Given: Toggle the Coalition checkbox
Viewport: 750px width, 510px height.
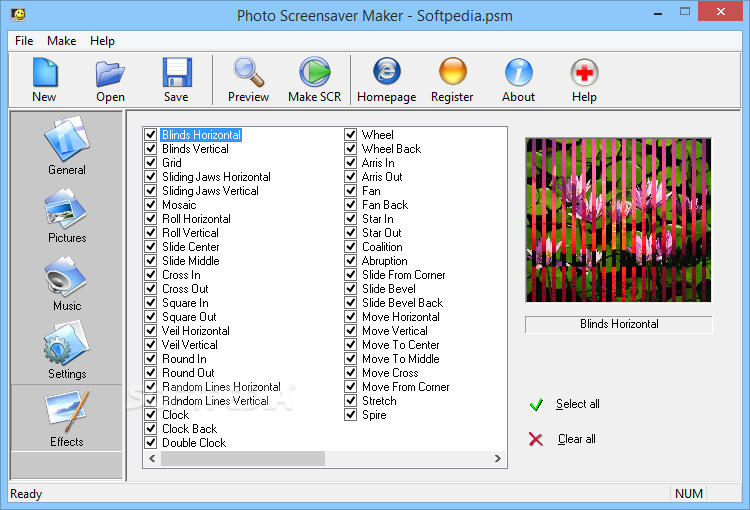Looking at the screenshot, I should (351, 246).
